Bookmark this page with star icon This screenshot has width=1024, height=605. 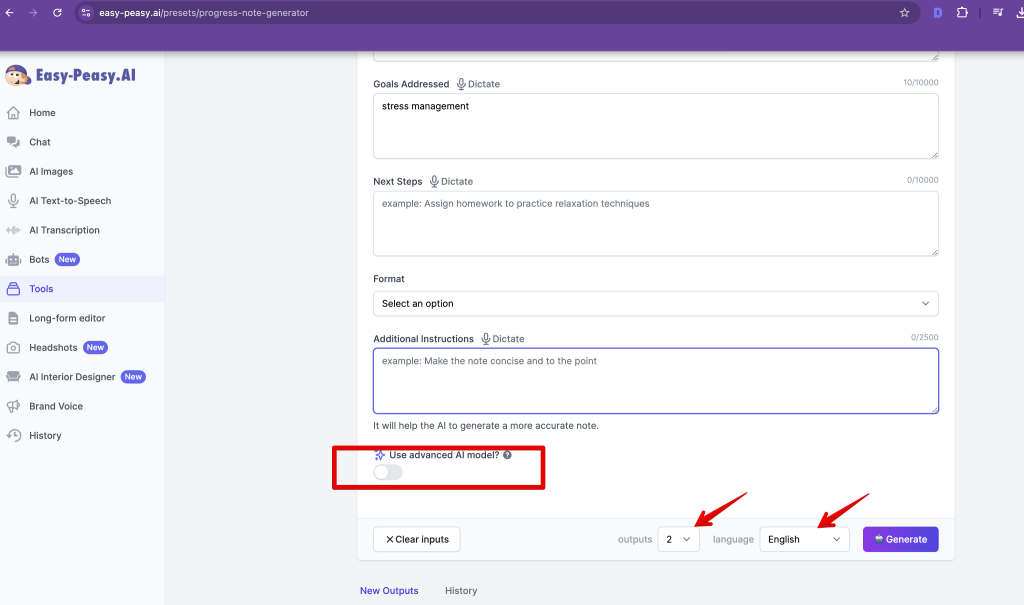[904, 13]
